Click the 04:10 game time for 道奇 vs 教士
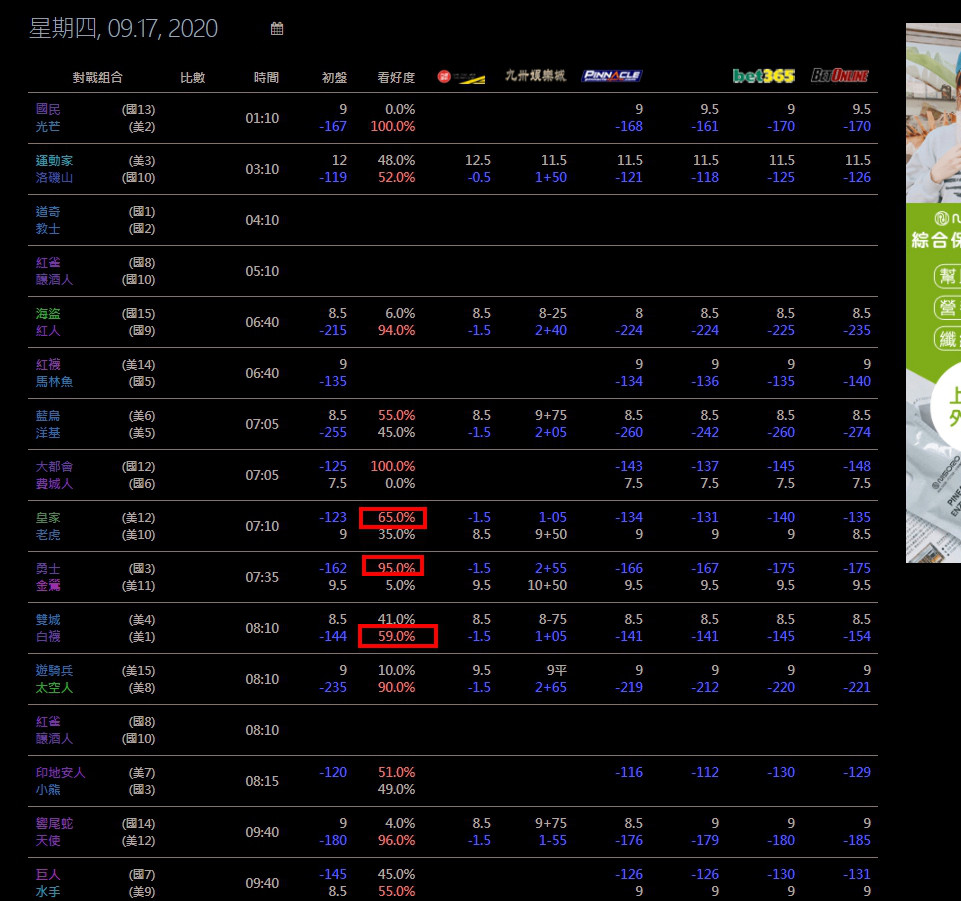The height and width of the screenshot is (901, 961). 262,220
